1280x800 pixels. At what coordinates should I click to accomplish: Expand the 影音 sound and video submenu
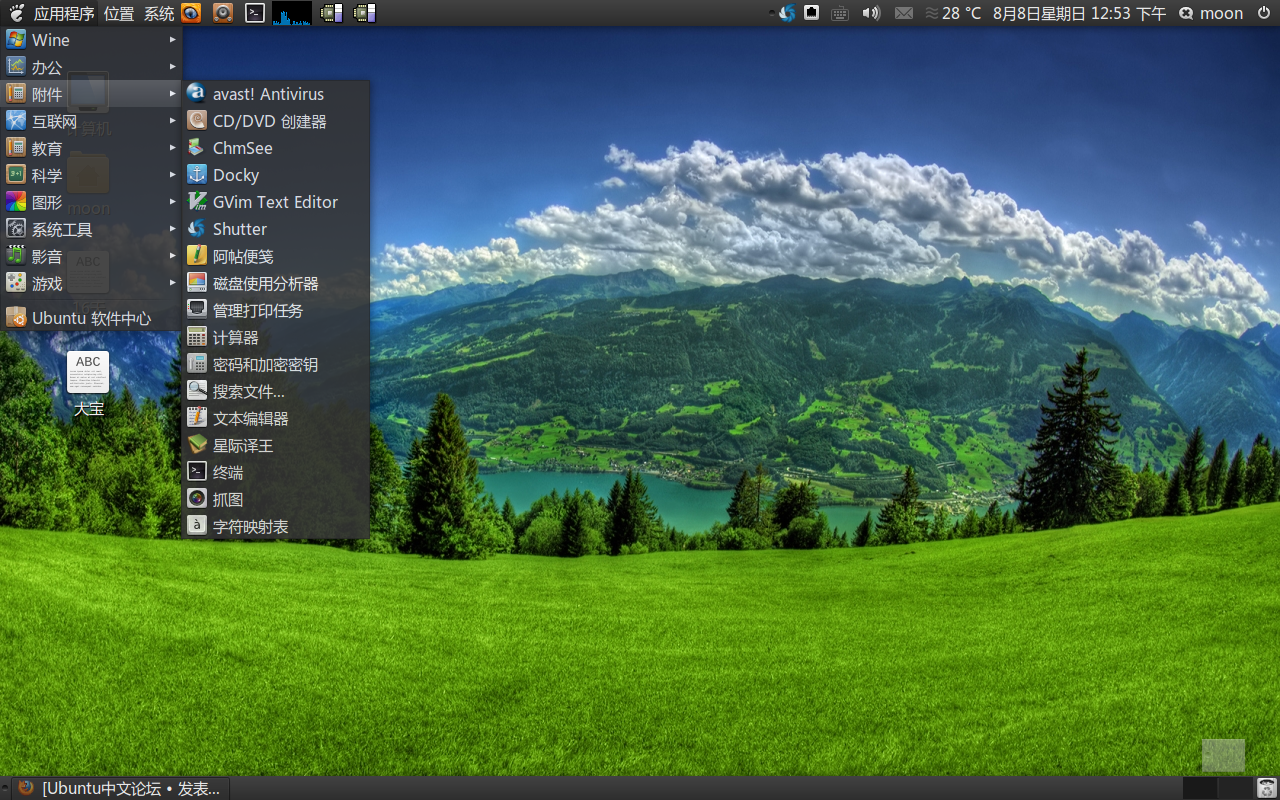click(91, 256)
